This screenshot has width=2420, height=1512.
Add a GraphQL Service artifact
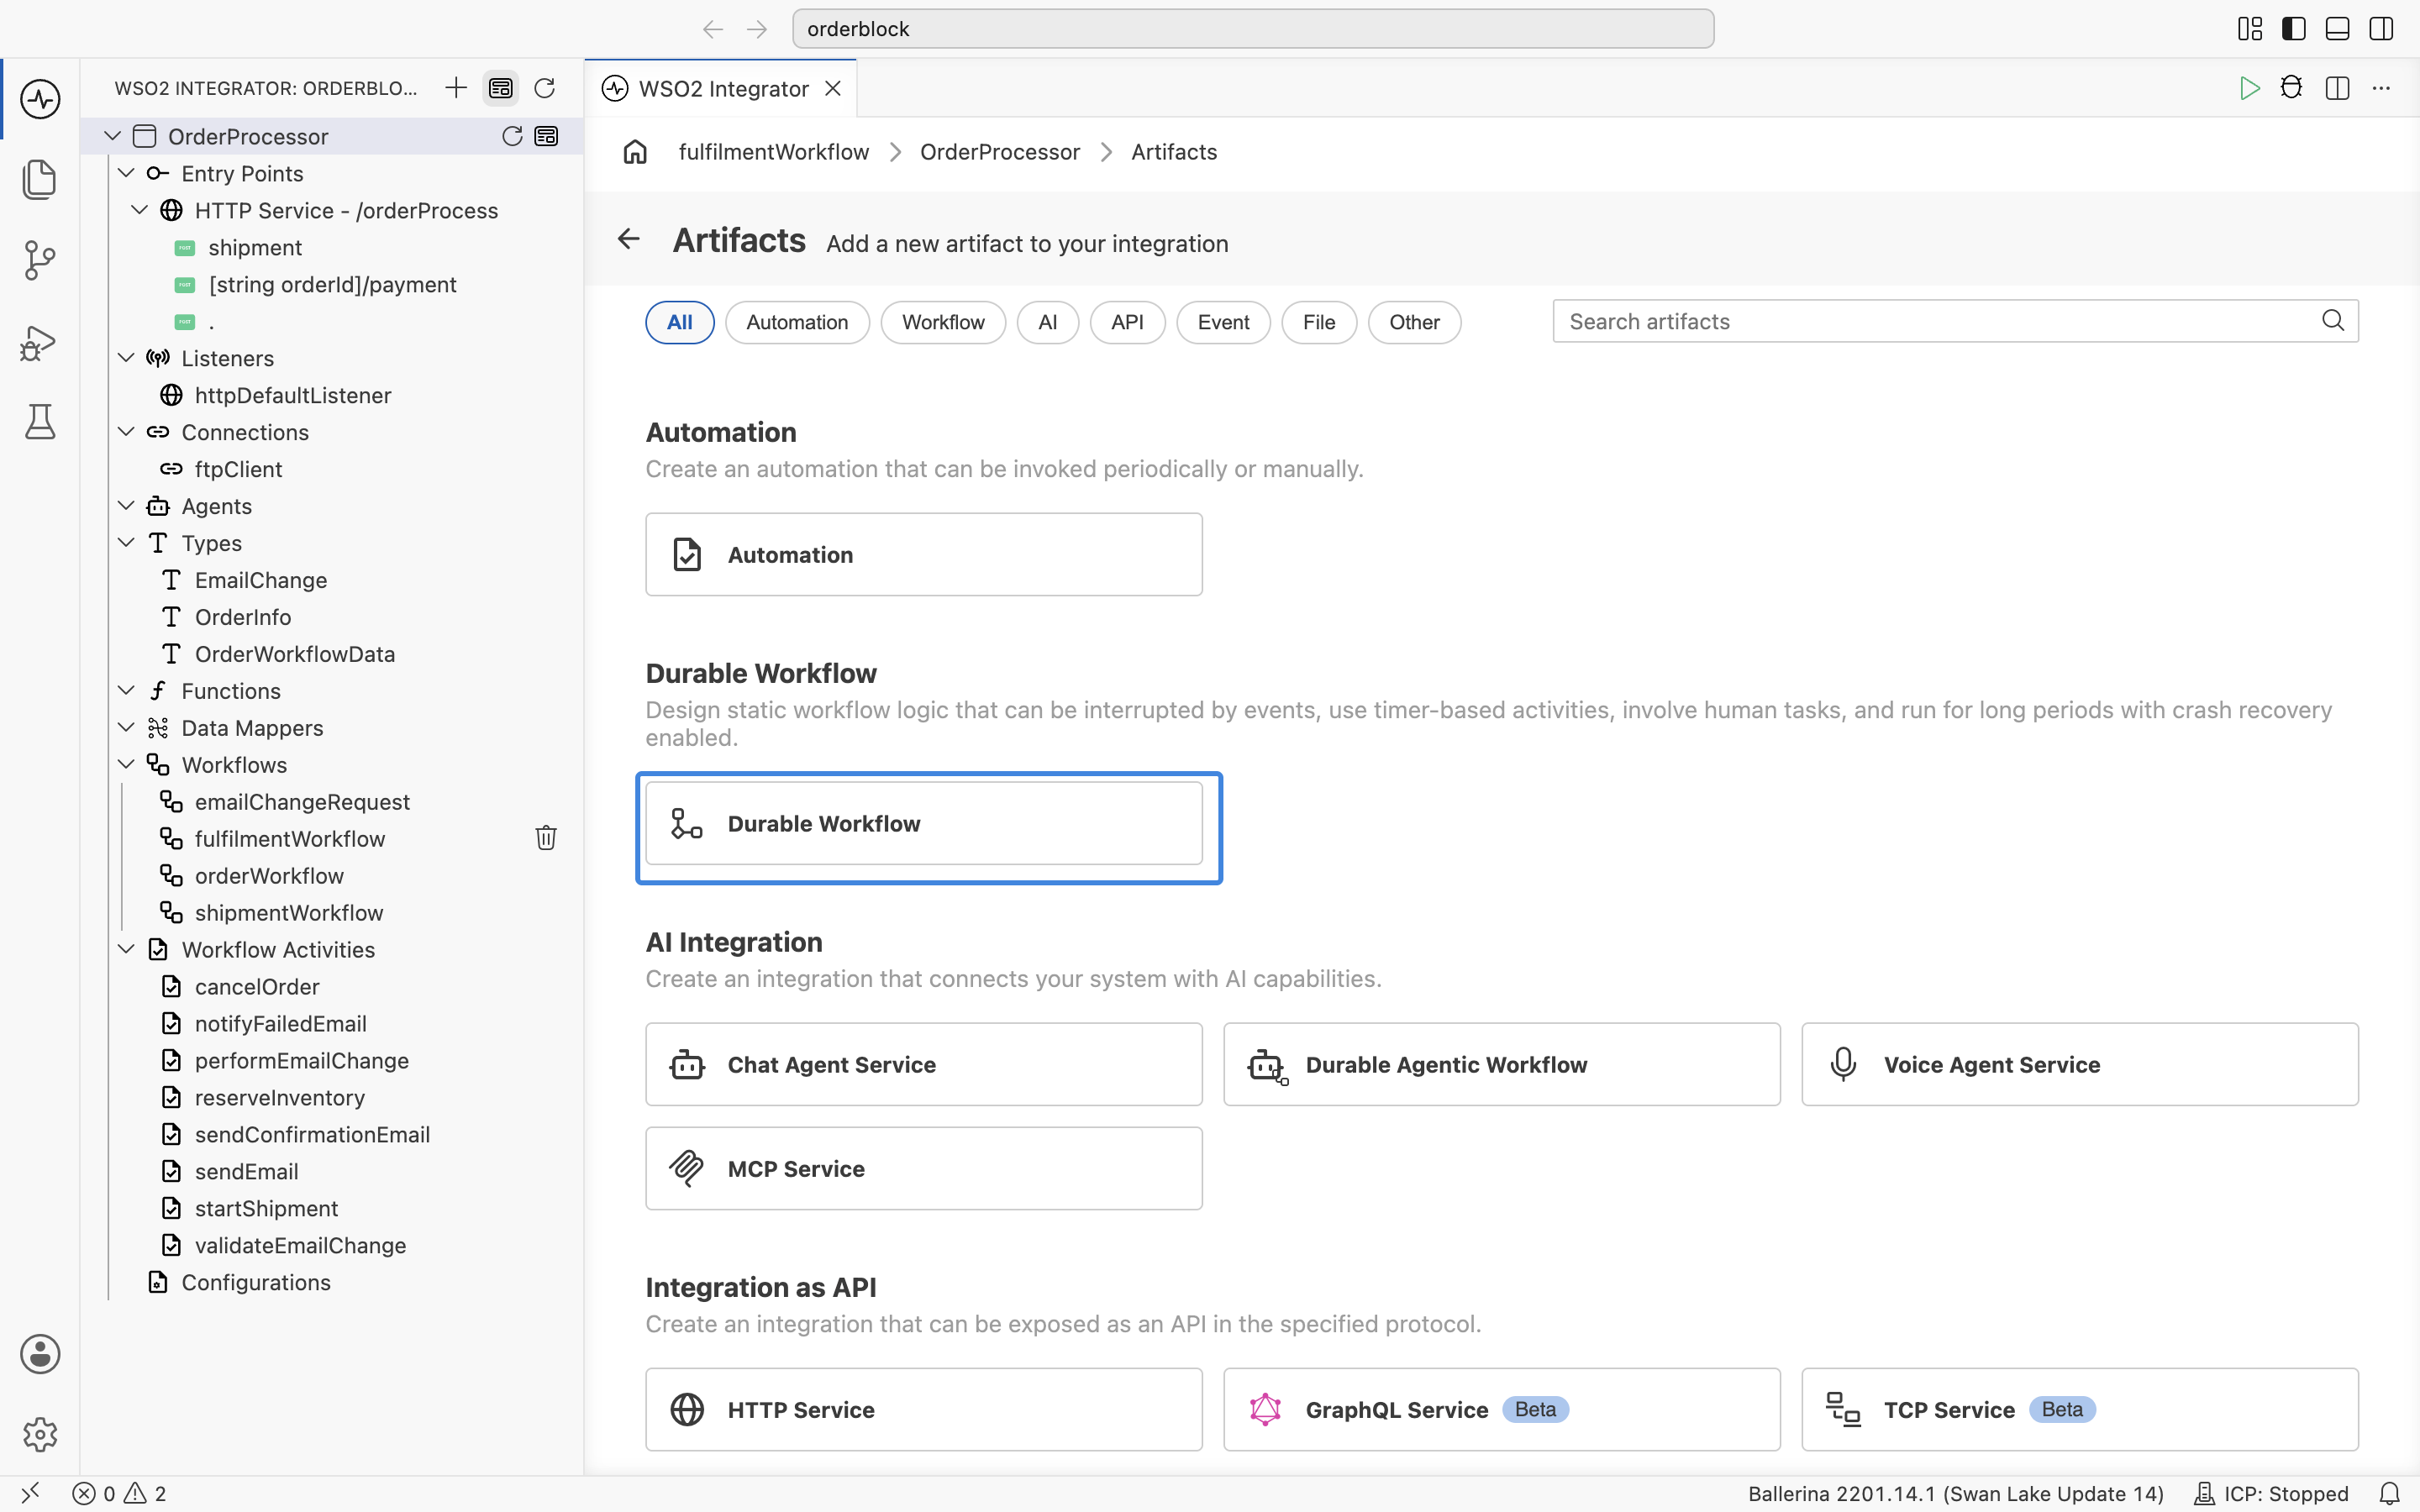[x=1501, y=1409]
